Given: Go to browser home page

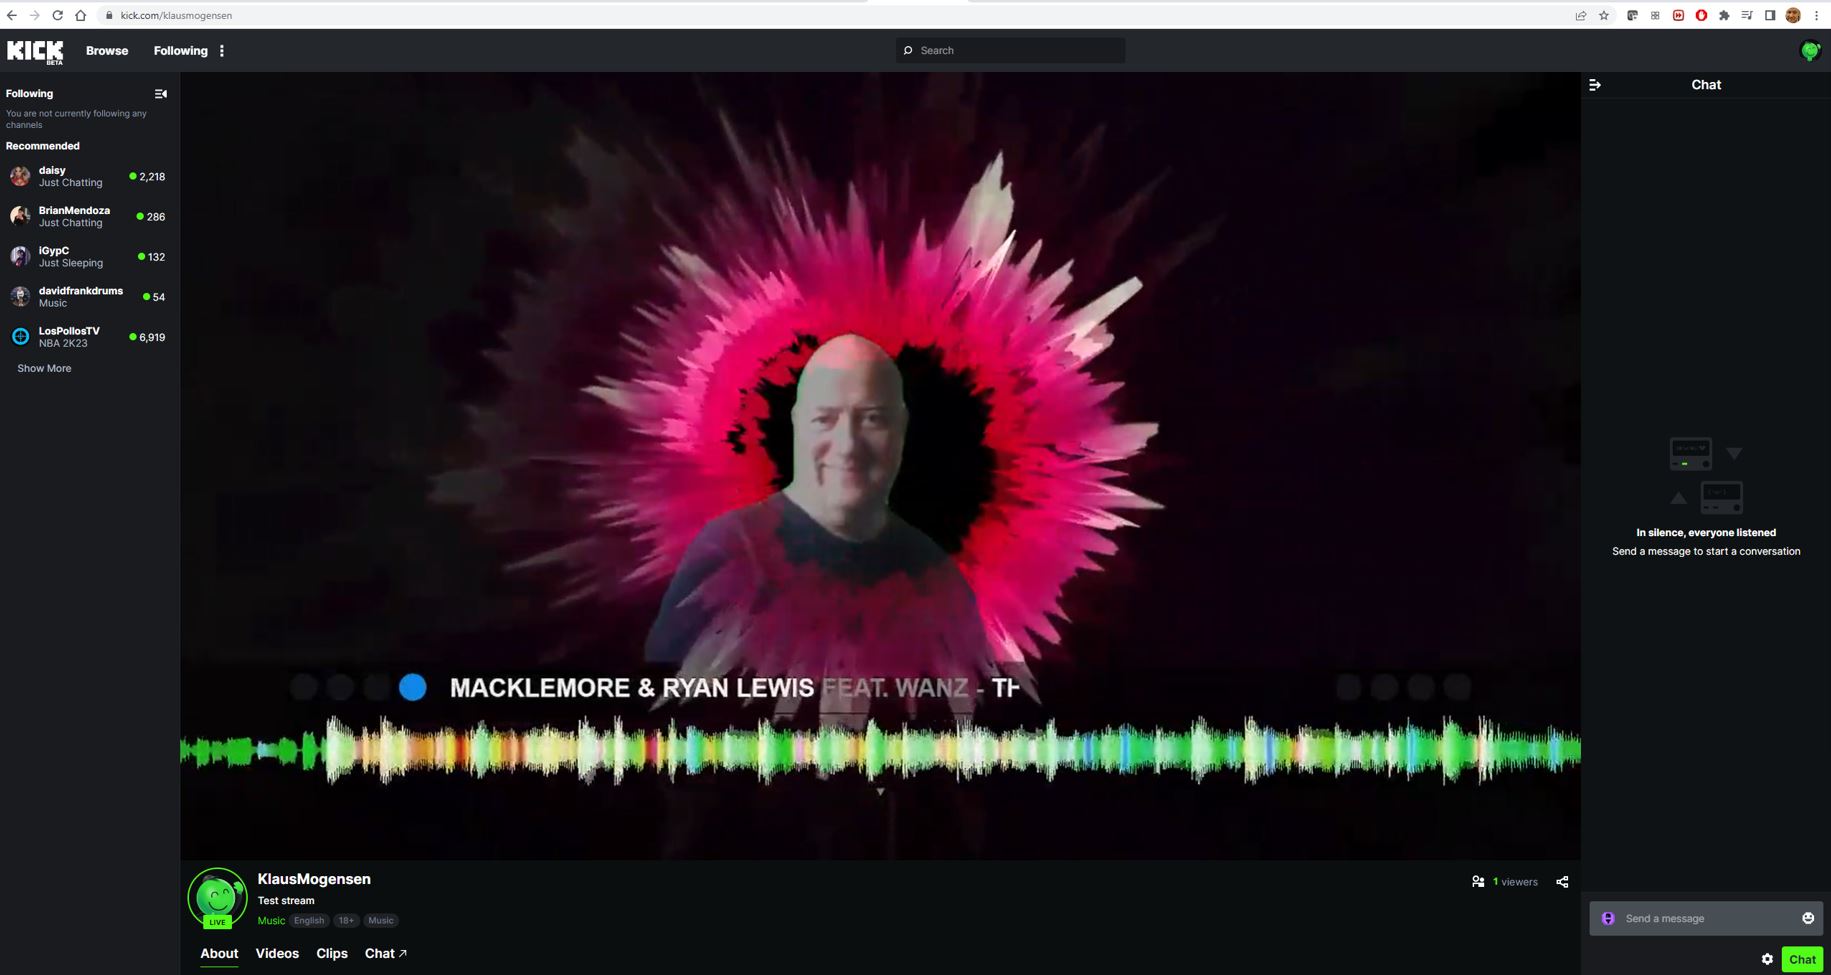Looking at the screenshot, I should [80, 15].
